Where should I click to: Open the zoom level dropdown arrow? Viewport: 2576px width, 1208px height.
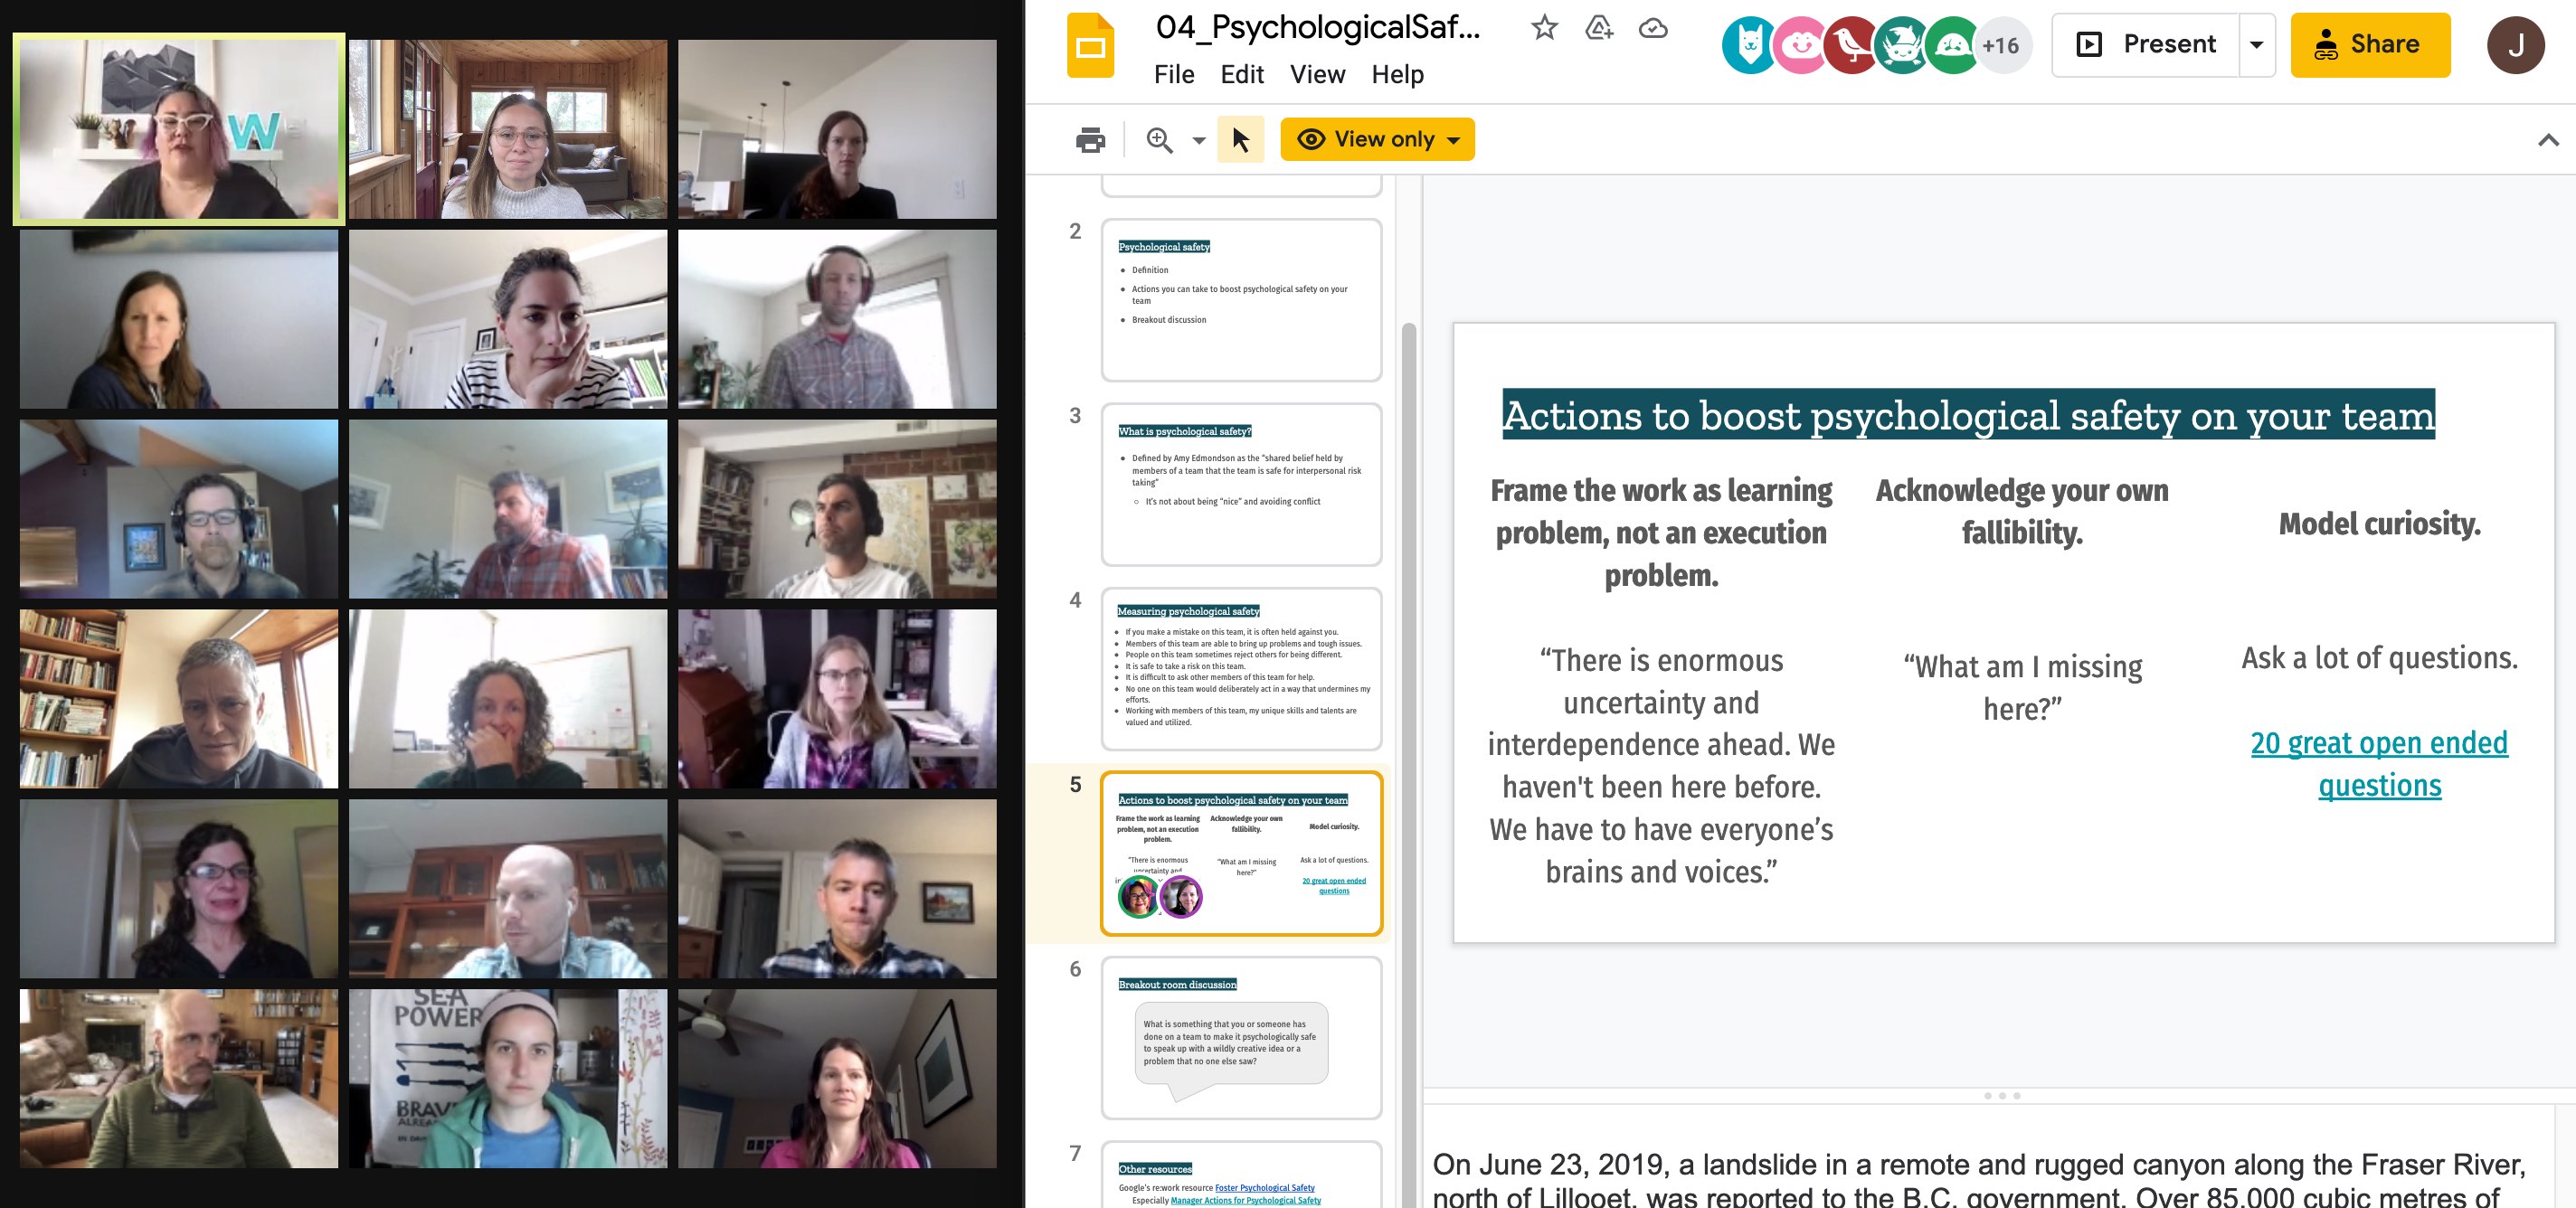(x=1198, y=140)
